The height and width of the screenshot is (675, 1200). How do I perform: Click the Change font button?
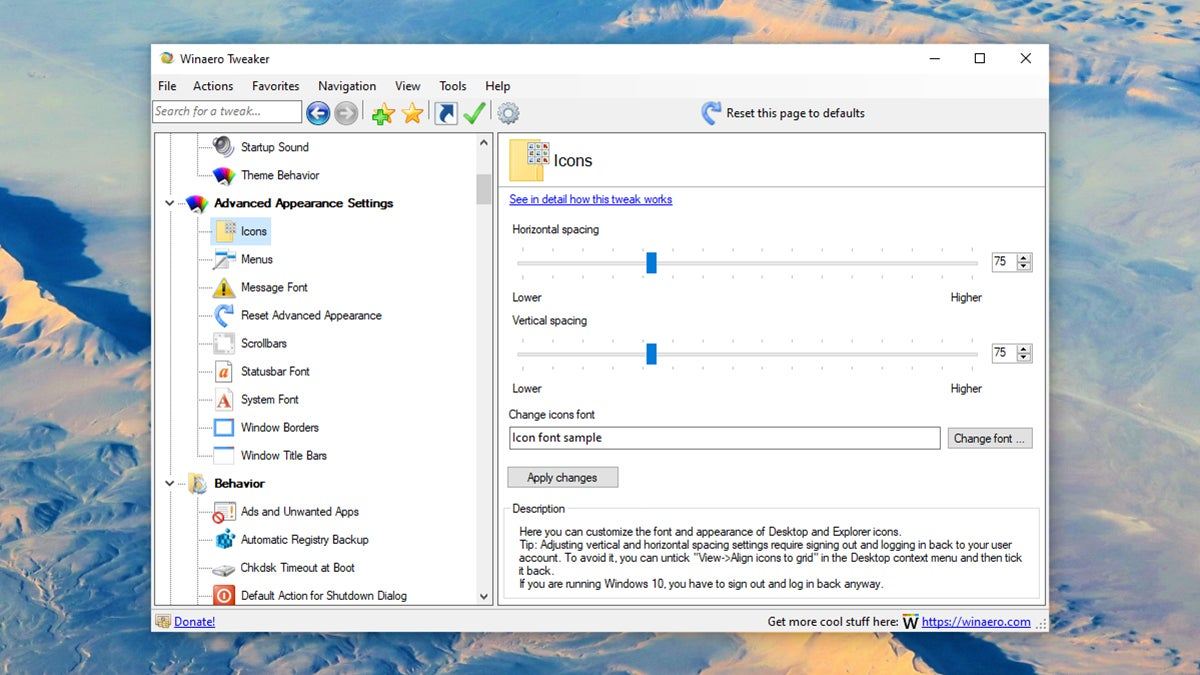click(989, 438)
